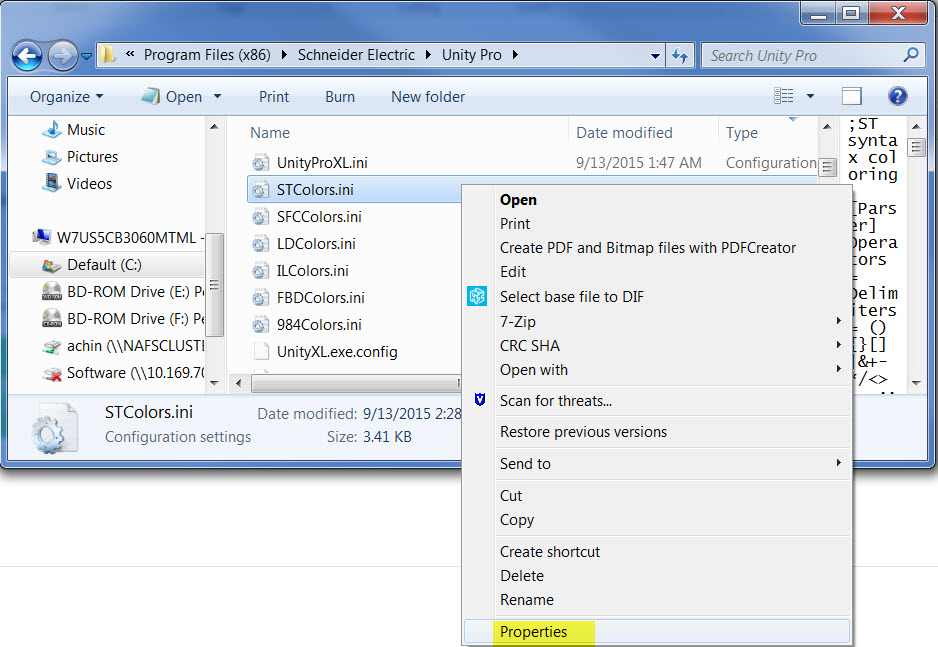This screenshot has width=938, height=647.
Task: Choose Properties in context menu
Action: 533,631
